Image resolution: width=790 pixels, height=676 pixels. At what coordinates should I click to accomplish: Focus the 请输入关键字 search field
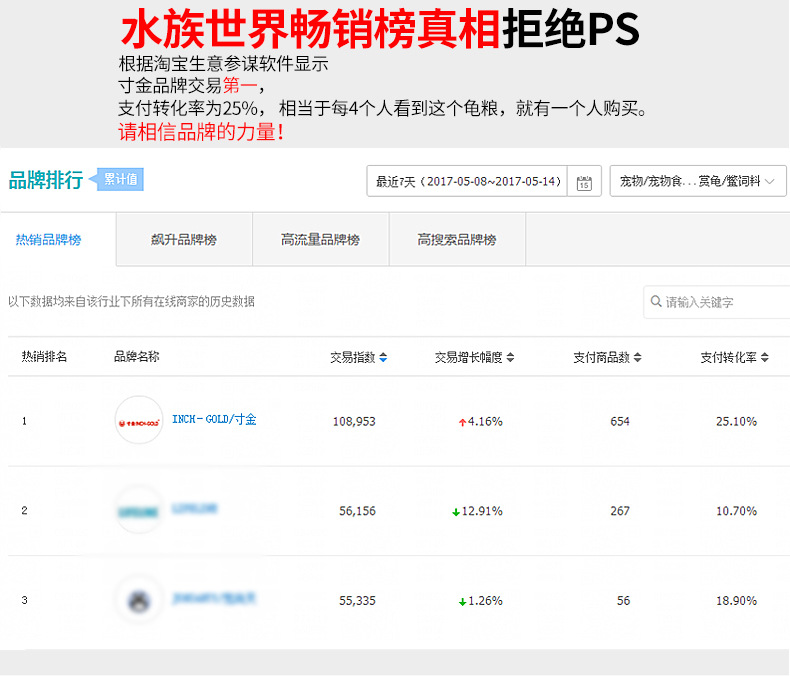(x=716, y=302)
